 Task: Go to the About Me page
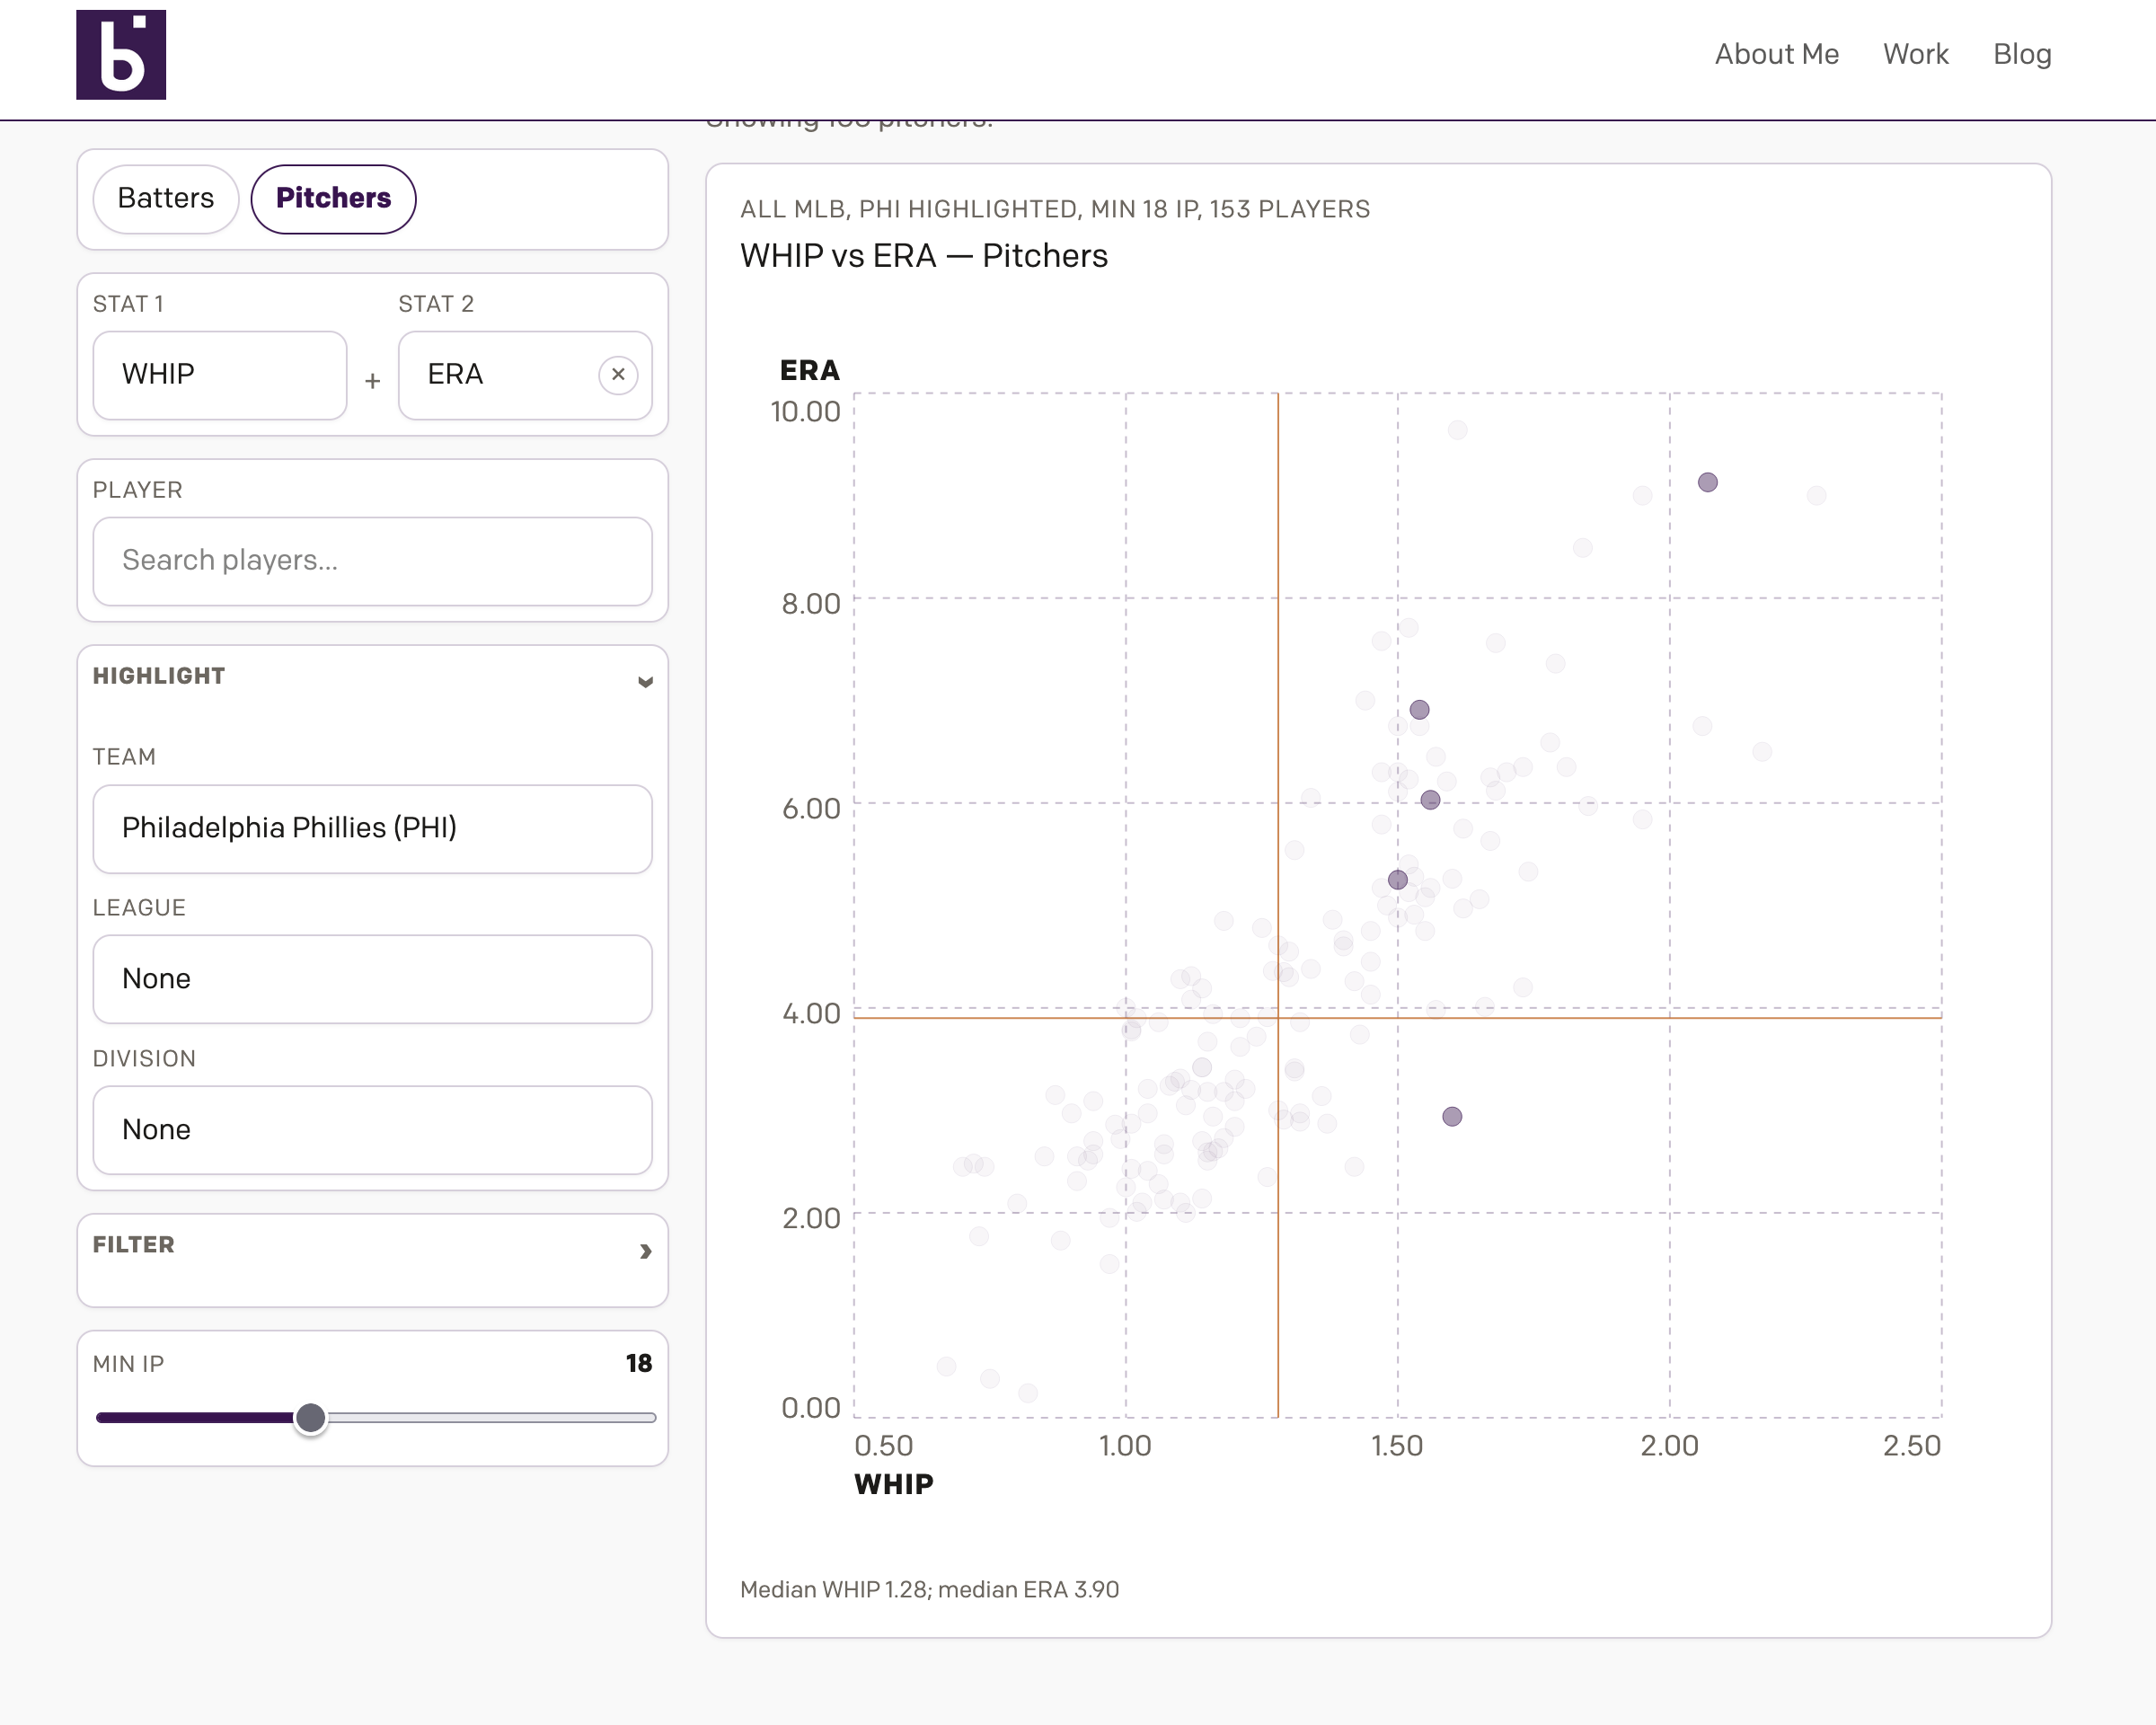pos(1776,54)
